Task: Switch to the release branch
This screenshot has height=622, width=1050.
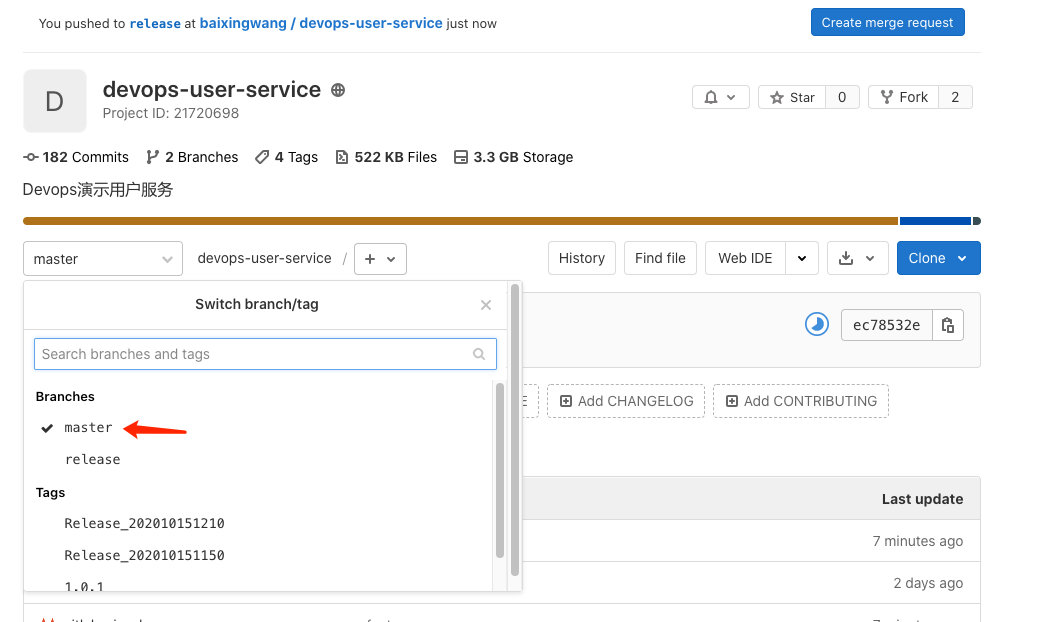Action: coord(92,460)
